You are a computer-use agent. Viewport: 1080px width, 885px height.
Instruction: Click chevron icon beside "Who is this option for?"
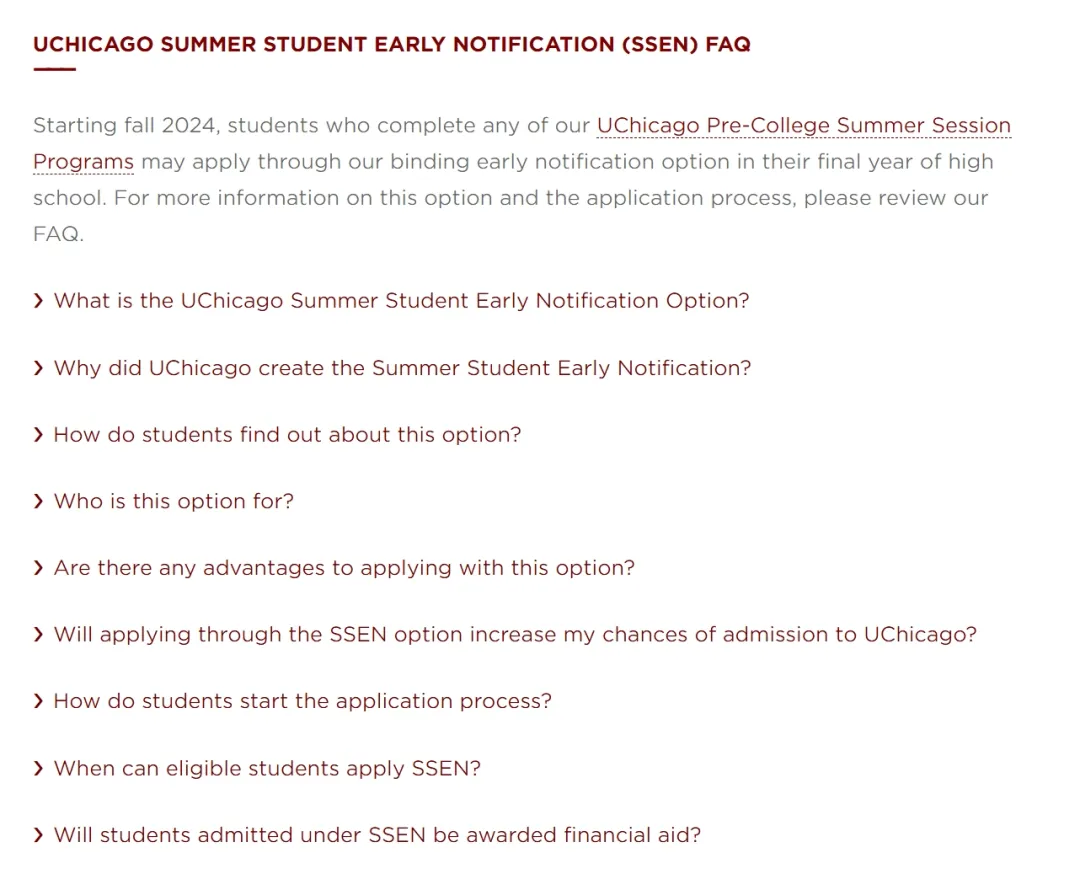pyautogui.click(x=38, y=501)
